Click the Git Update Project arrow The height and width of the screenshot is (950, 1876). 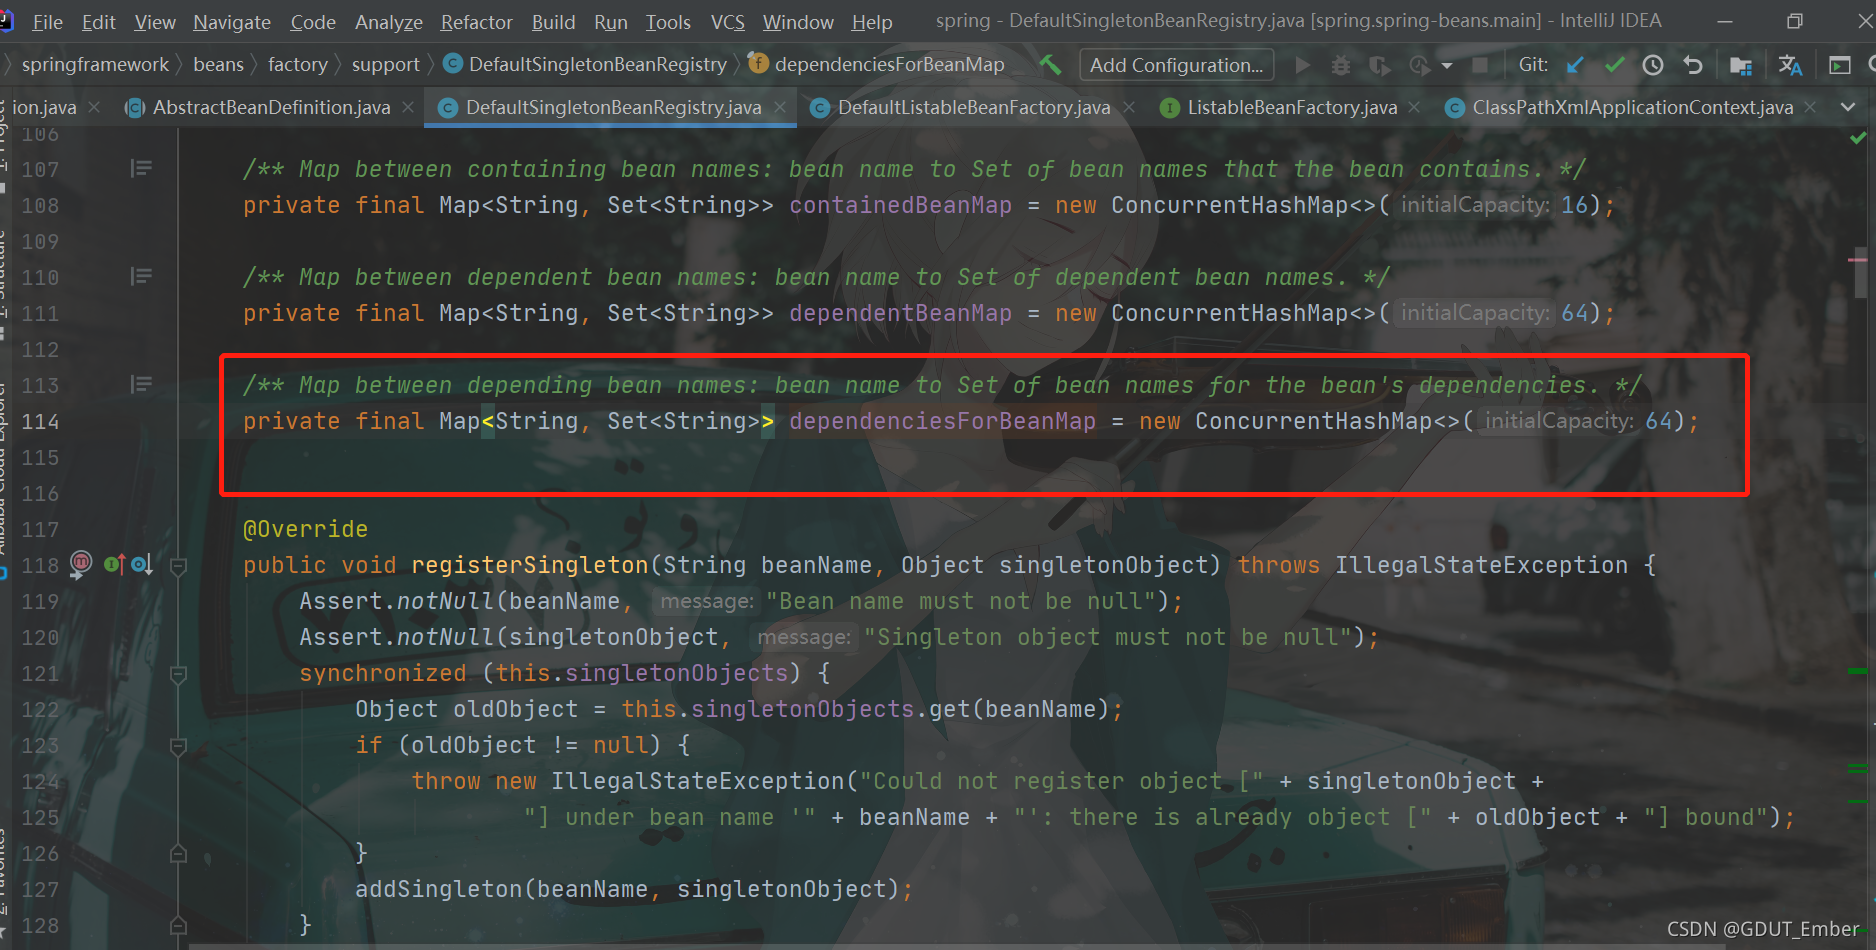point(1575,65)
